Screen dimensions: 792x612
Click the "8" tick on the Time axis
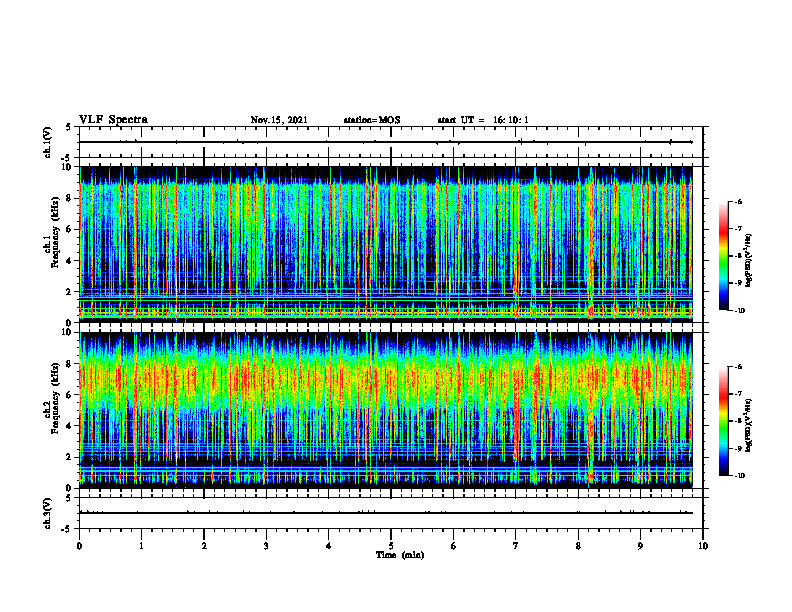tap(578, 546)
